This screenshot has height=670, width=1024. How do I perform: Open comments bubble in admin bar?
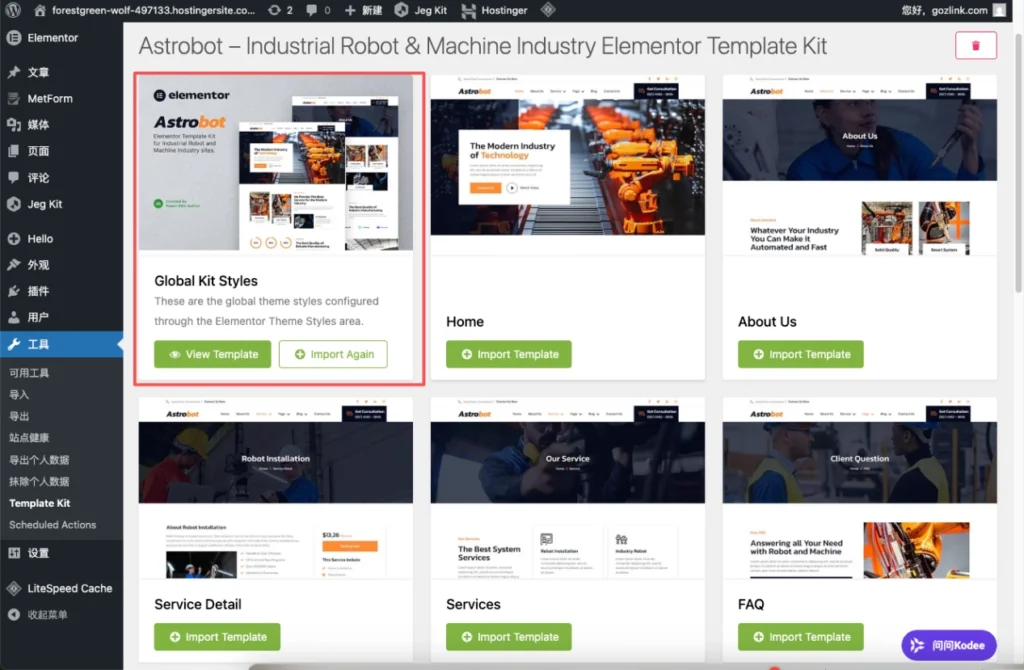[312, 10]
